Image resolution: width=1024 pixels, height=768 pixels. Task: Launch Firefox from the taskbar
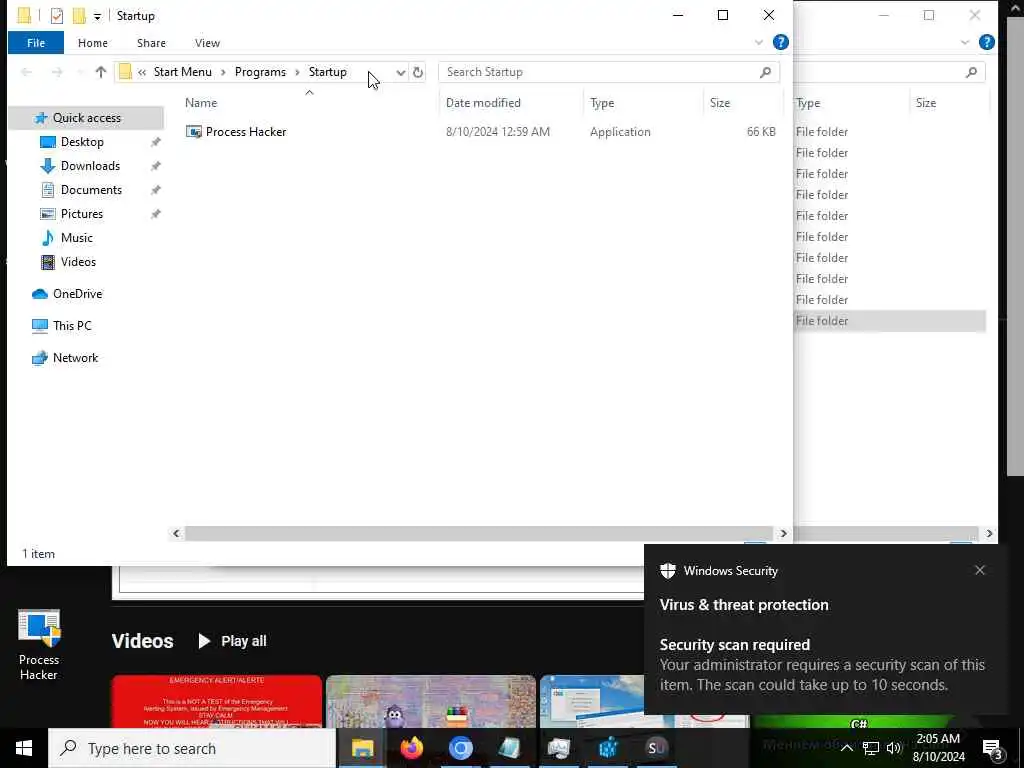(411, 748)
